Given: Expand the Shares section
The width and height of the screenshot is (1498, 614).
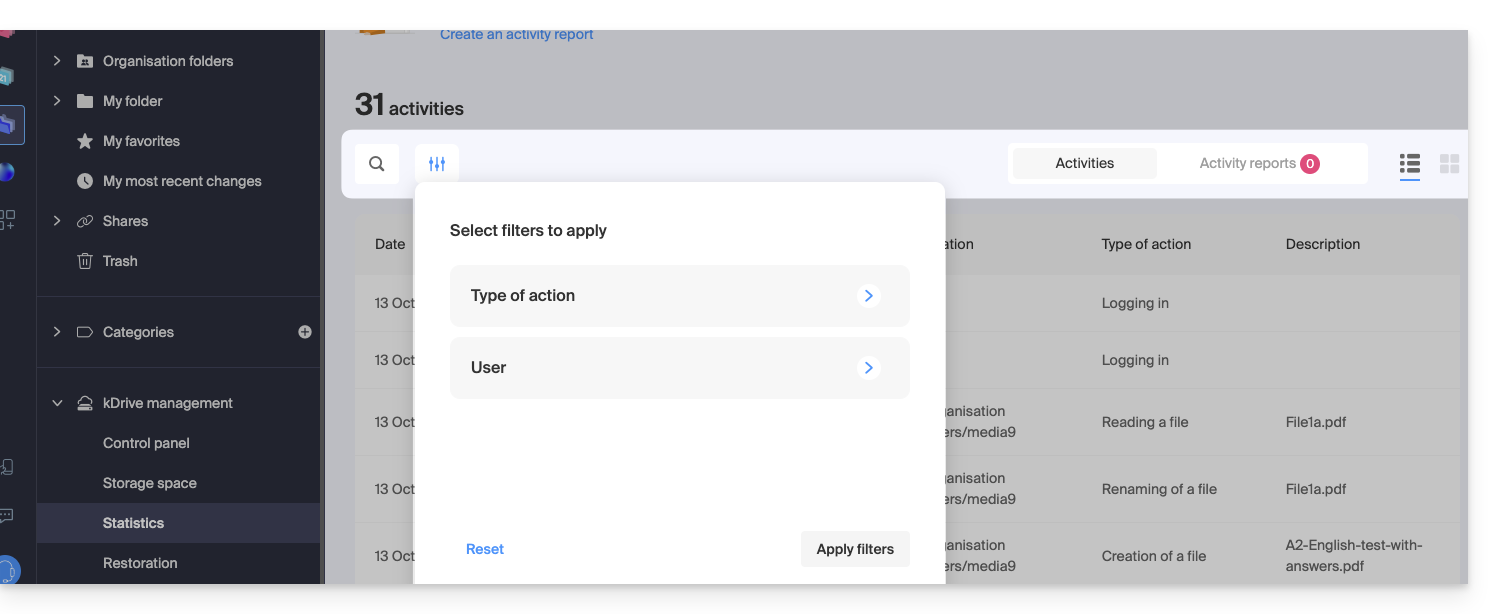Looking at the screenshot, I should point(57,221).
